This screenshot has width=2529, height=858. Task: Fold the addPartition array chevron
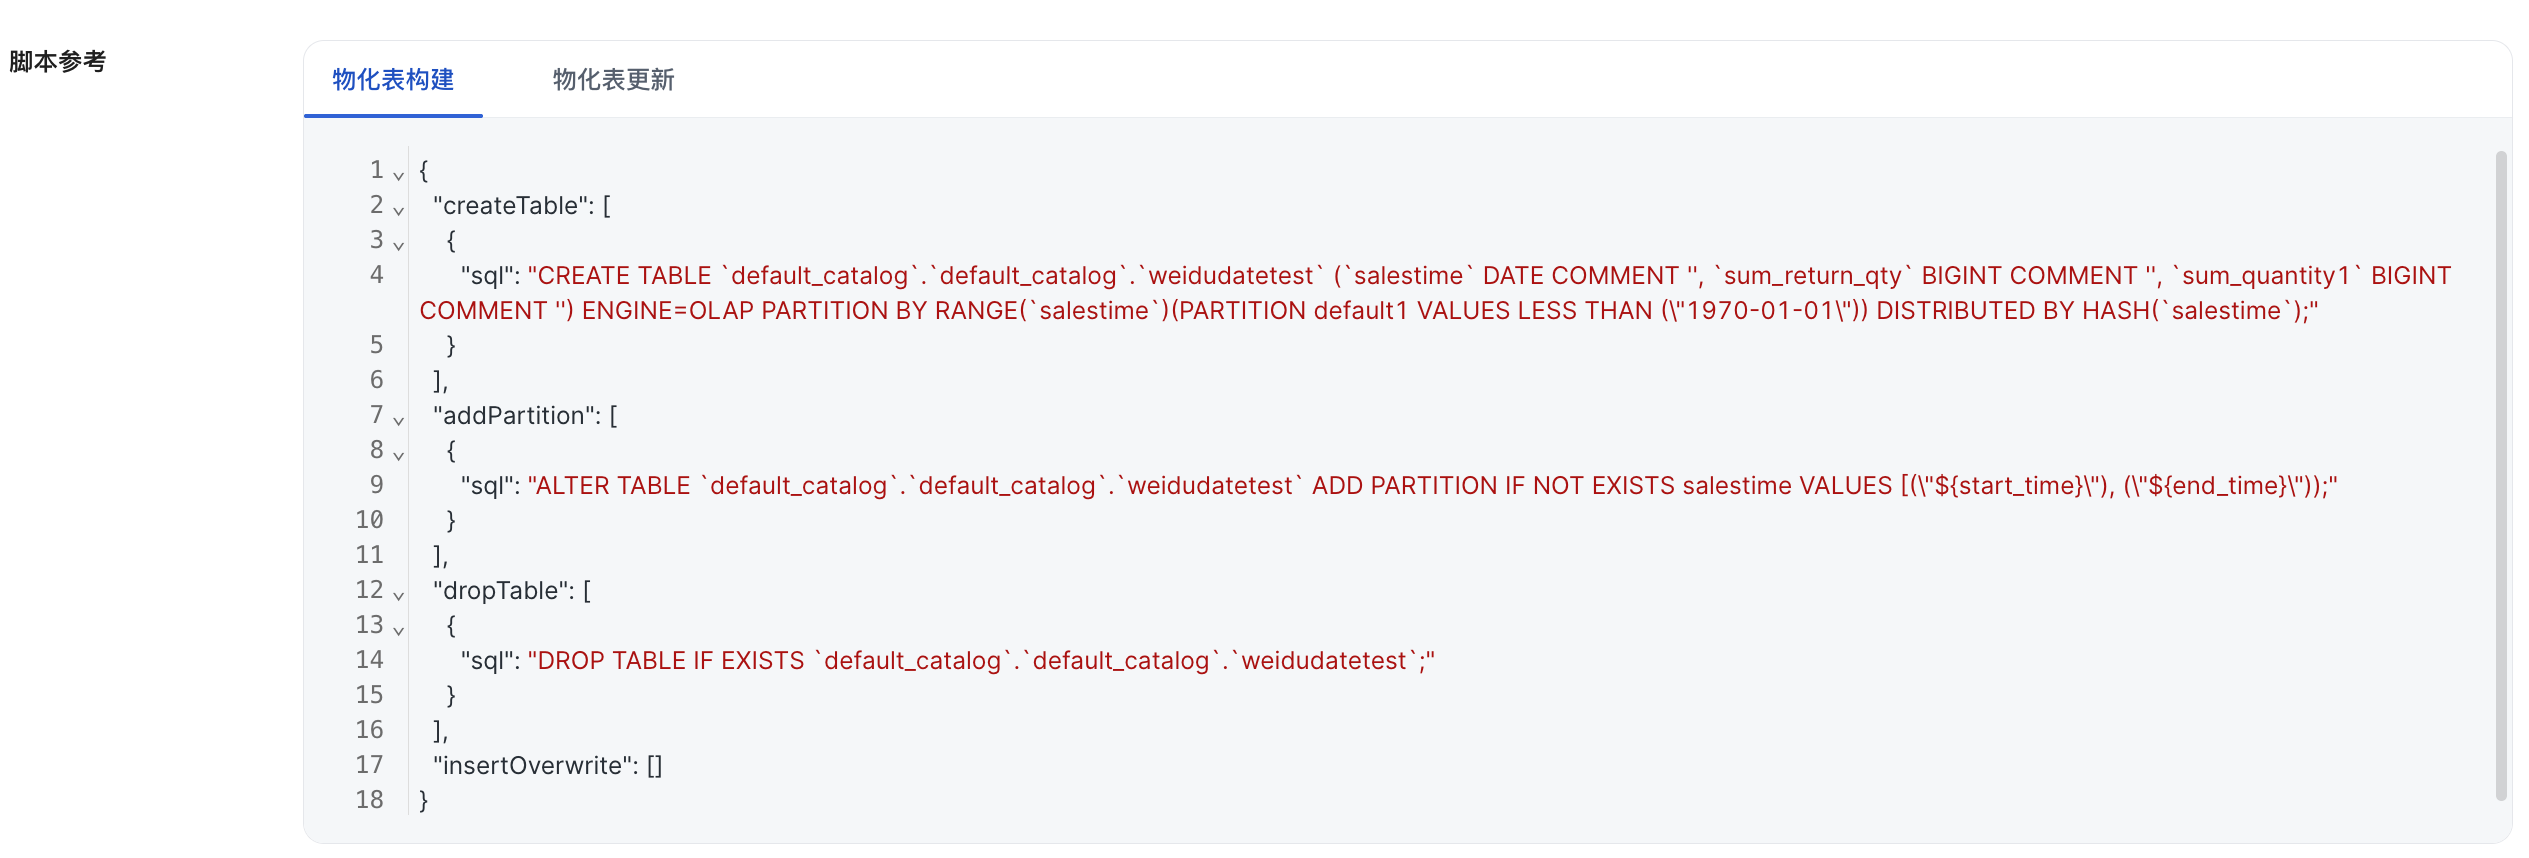(398, 420)
